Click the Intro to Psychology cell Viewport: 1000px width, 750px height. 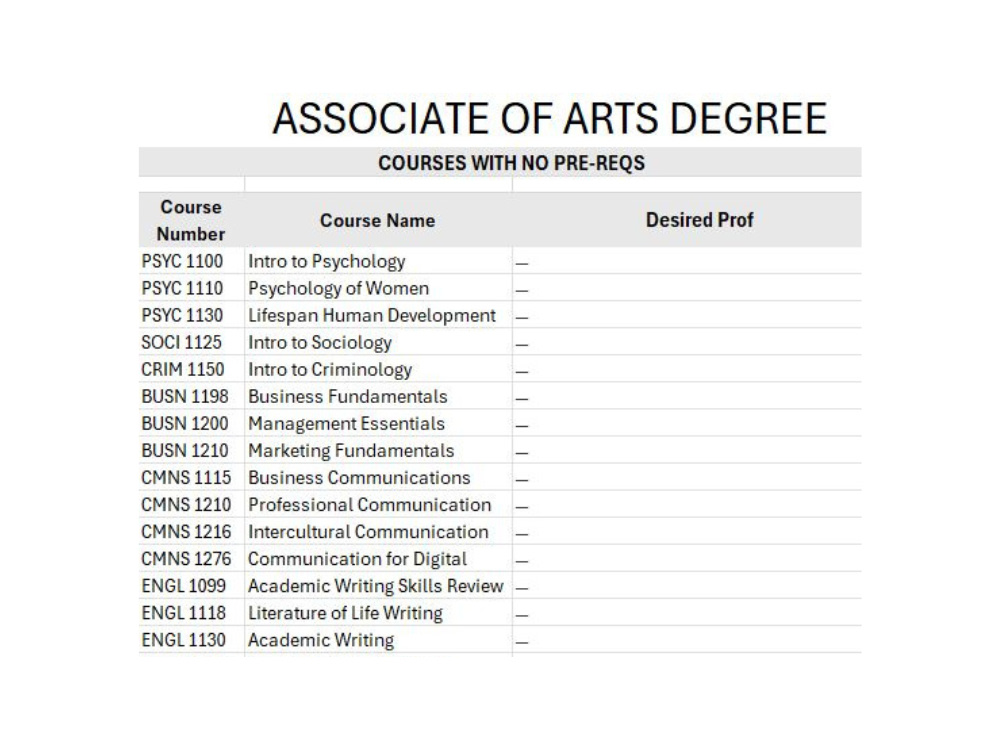point(378,261)
